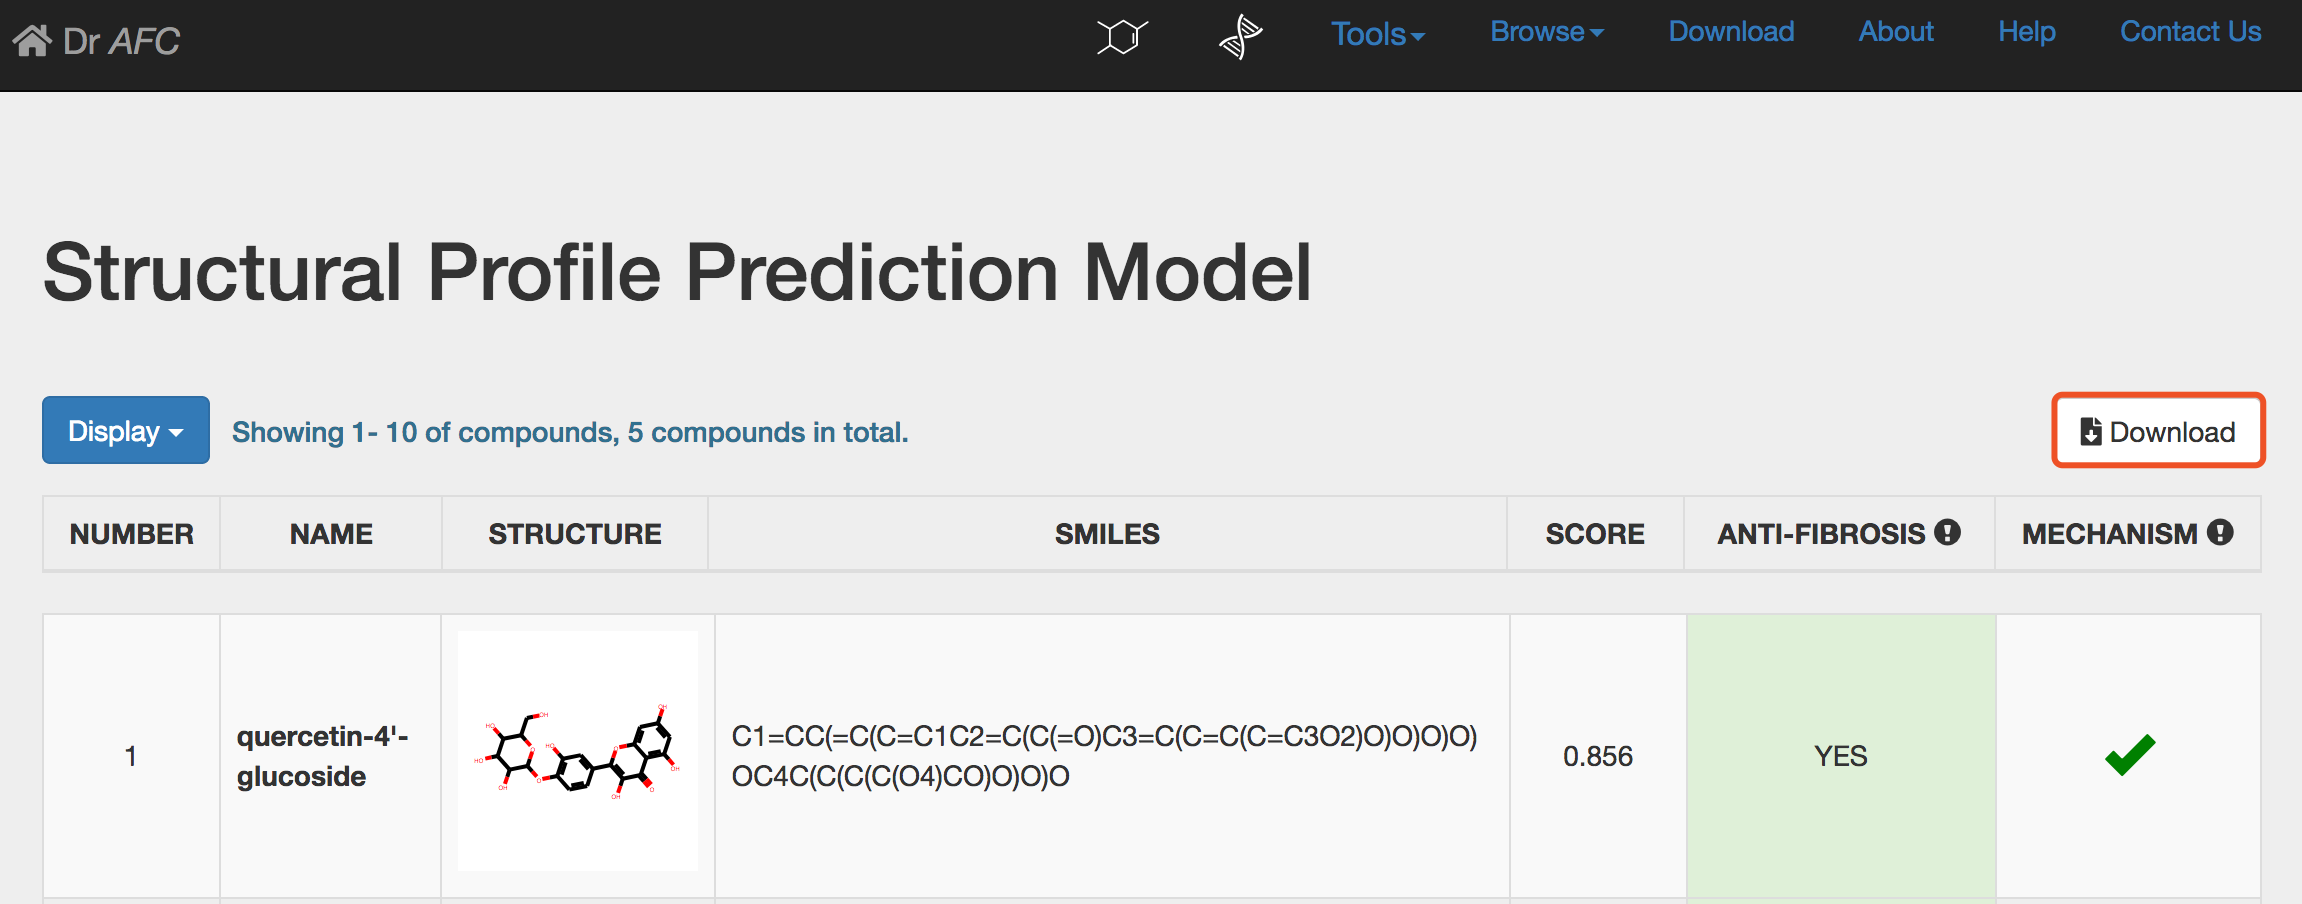The image size is (2302, 904).
Task: Click the green checkmark in Mechanism column
Action: pyautogui.click(x=2130, y=755)
